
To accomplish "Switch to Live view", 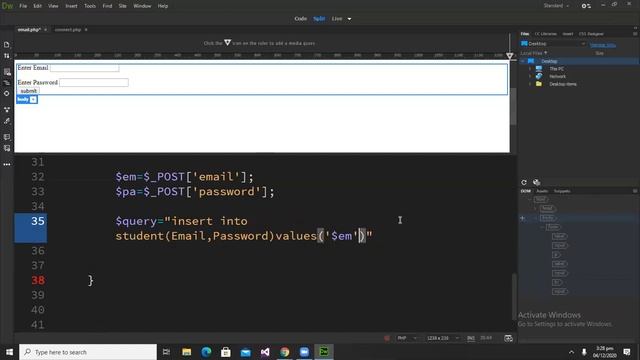I will click(x=337, y=19).
